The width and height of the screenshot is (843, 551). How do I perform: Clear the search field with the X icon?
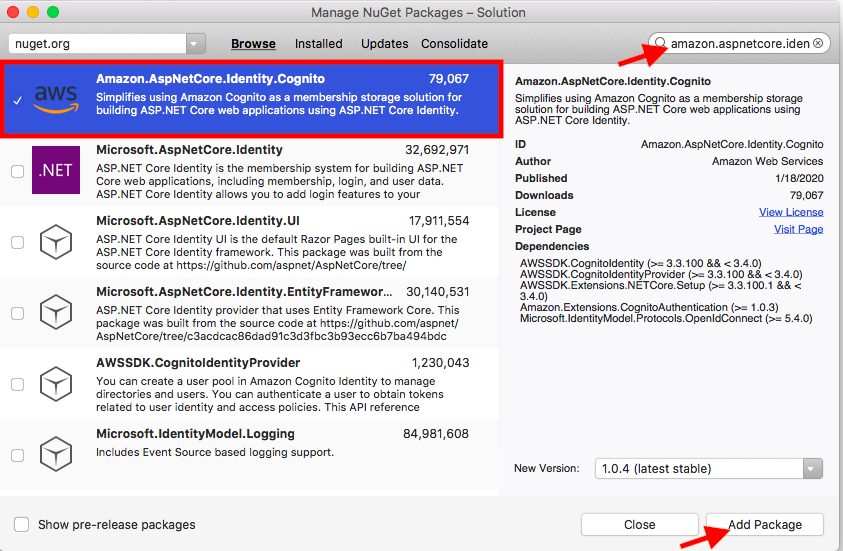818,43
